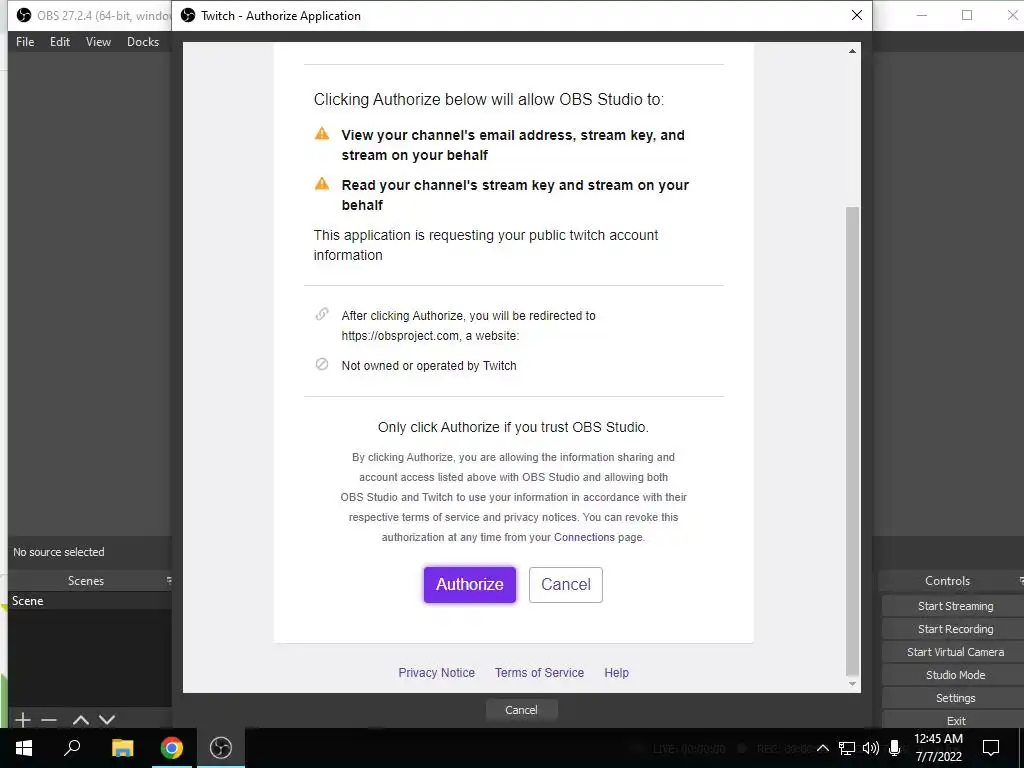
Task: Open the File menu
Action: (25, 42)
